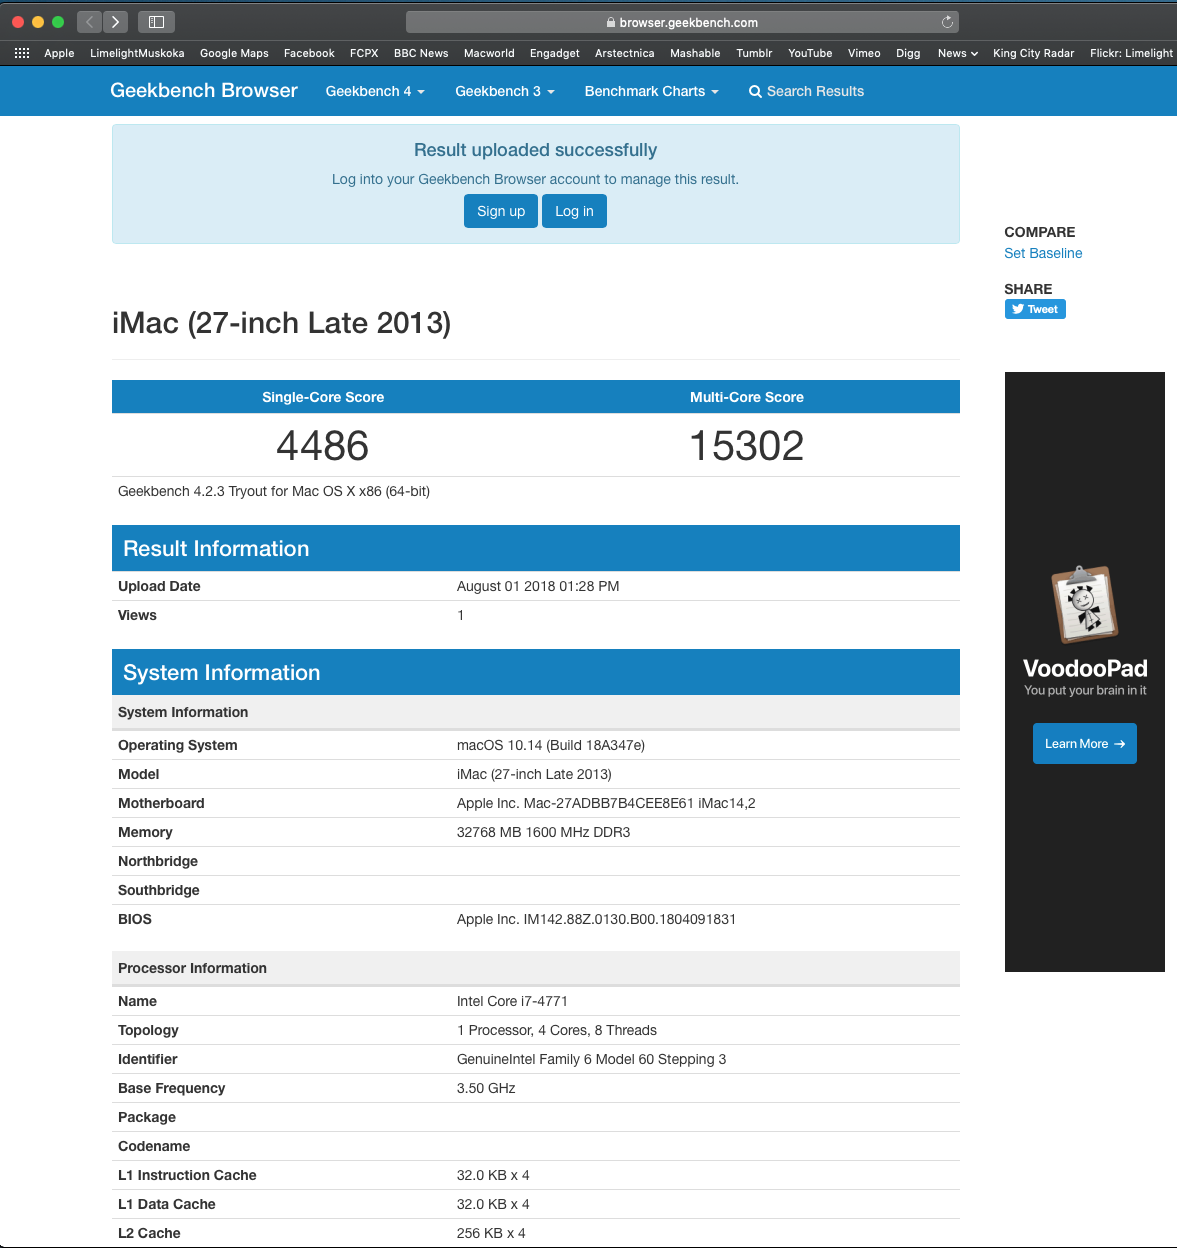The width and height of the screenshot is (1177, 1248).
Task: Click the Memory value 32768 MB 1600 MHz DDR3
Action: [543, 832]
